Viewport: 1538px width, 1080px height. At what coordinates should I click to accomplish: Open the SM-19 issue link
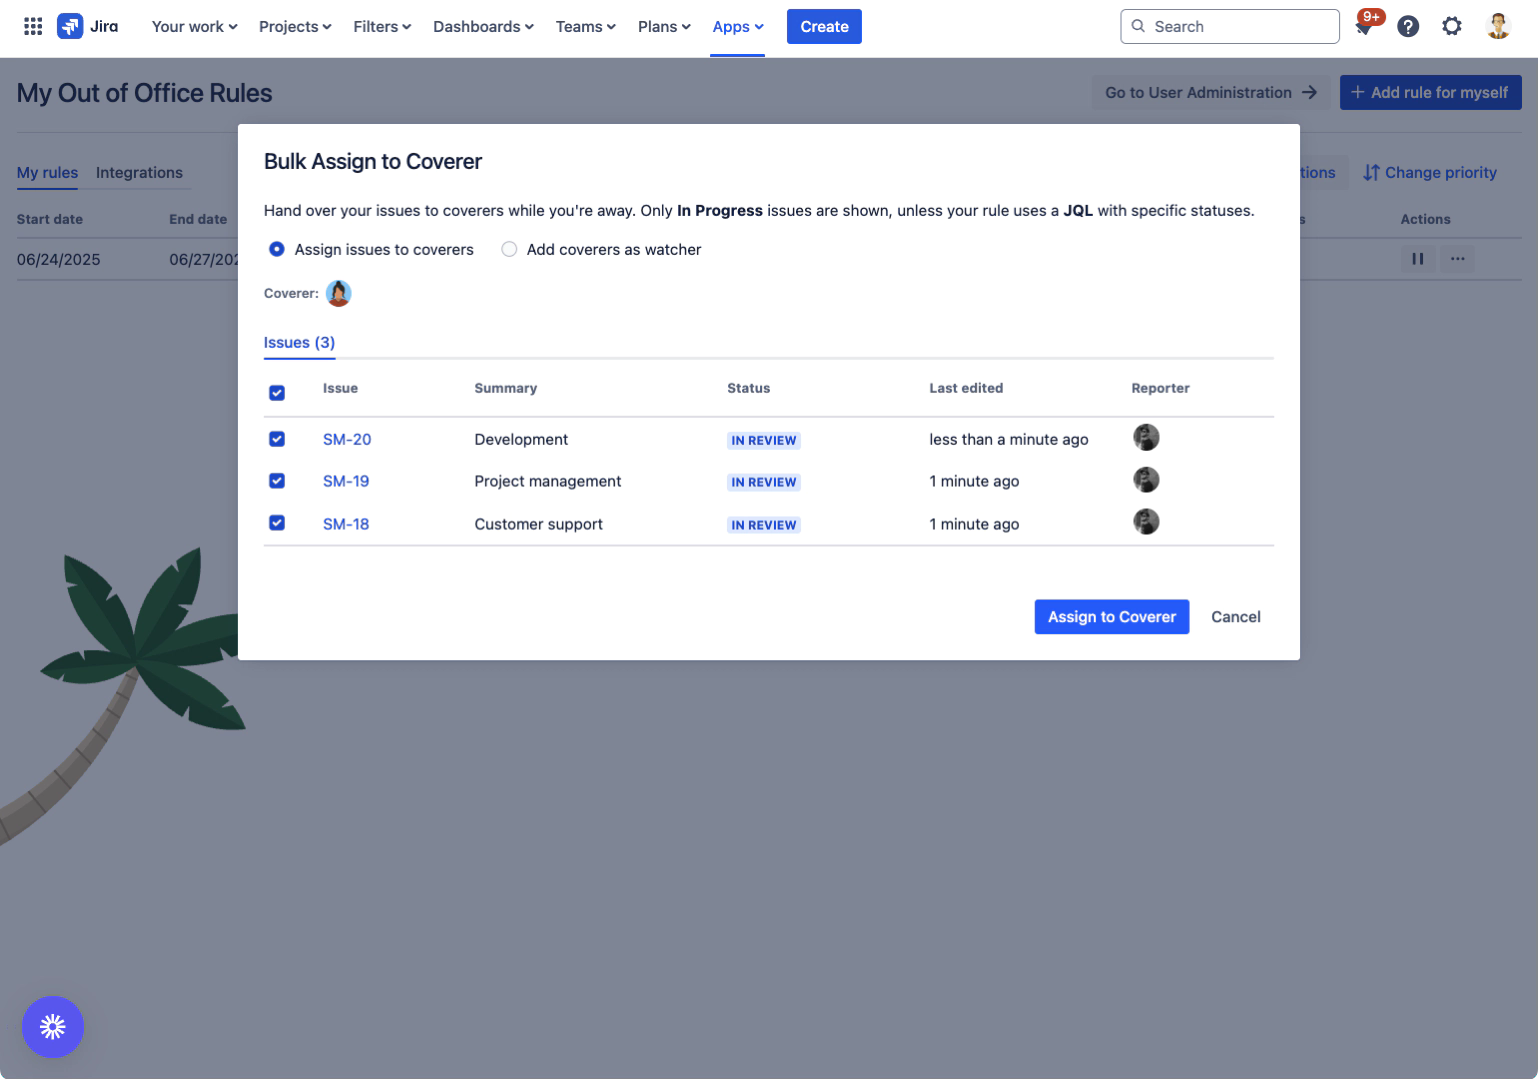tap(346, 481)
